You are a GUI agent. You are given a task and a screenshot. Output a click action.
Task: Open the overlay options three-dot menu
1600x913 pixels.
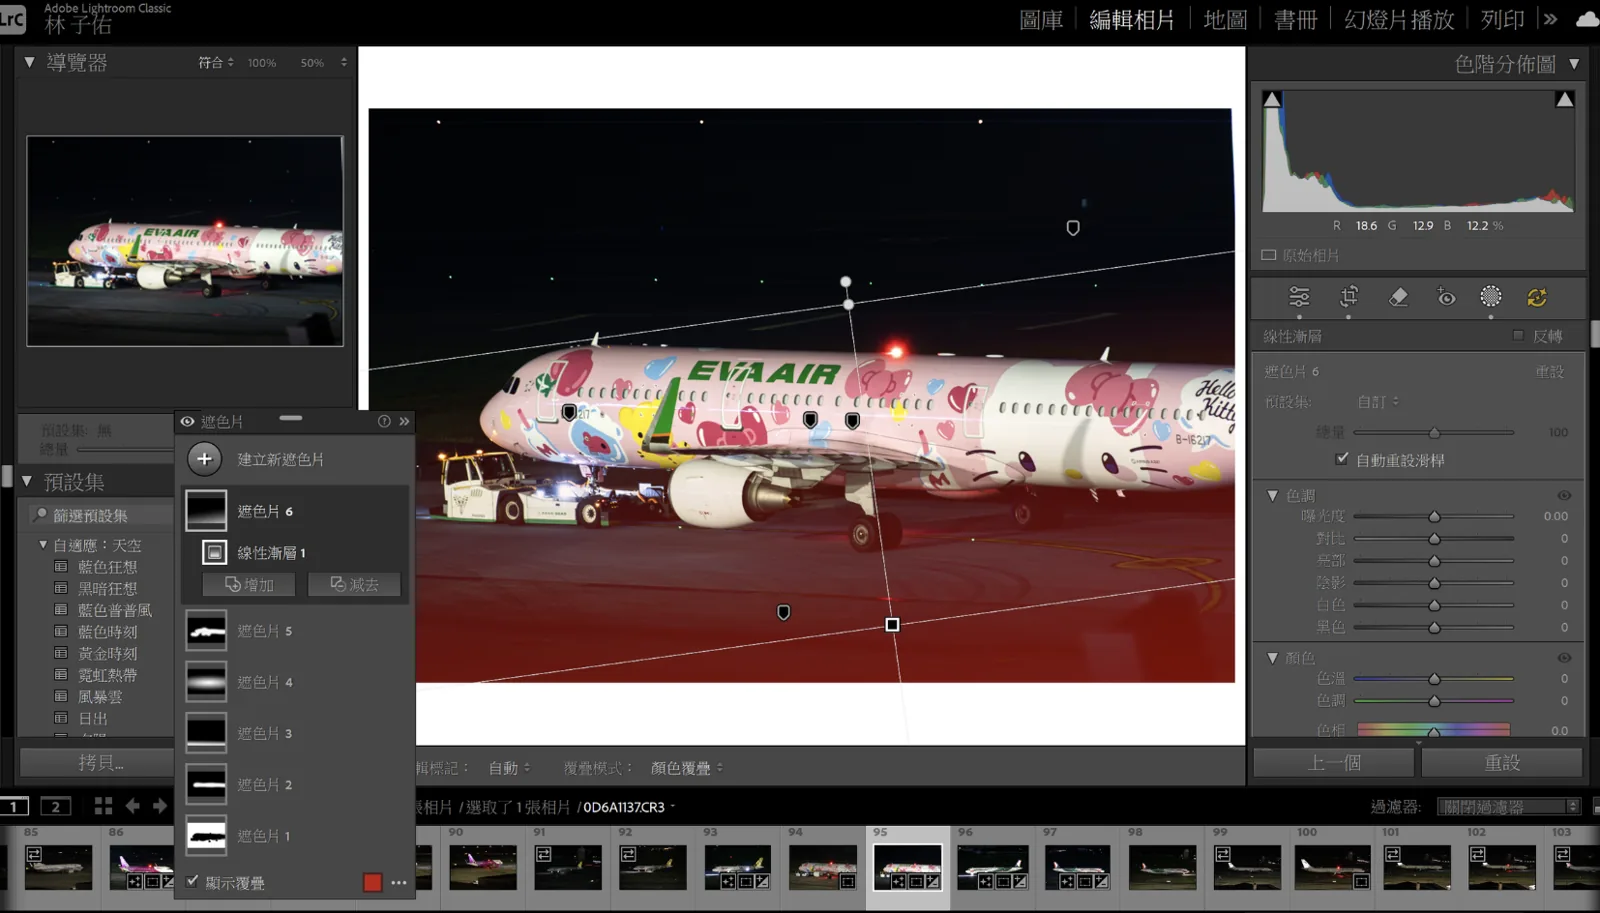[x=399, y=883]
